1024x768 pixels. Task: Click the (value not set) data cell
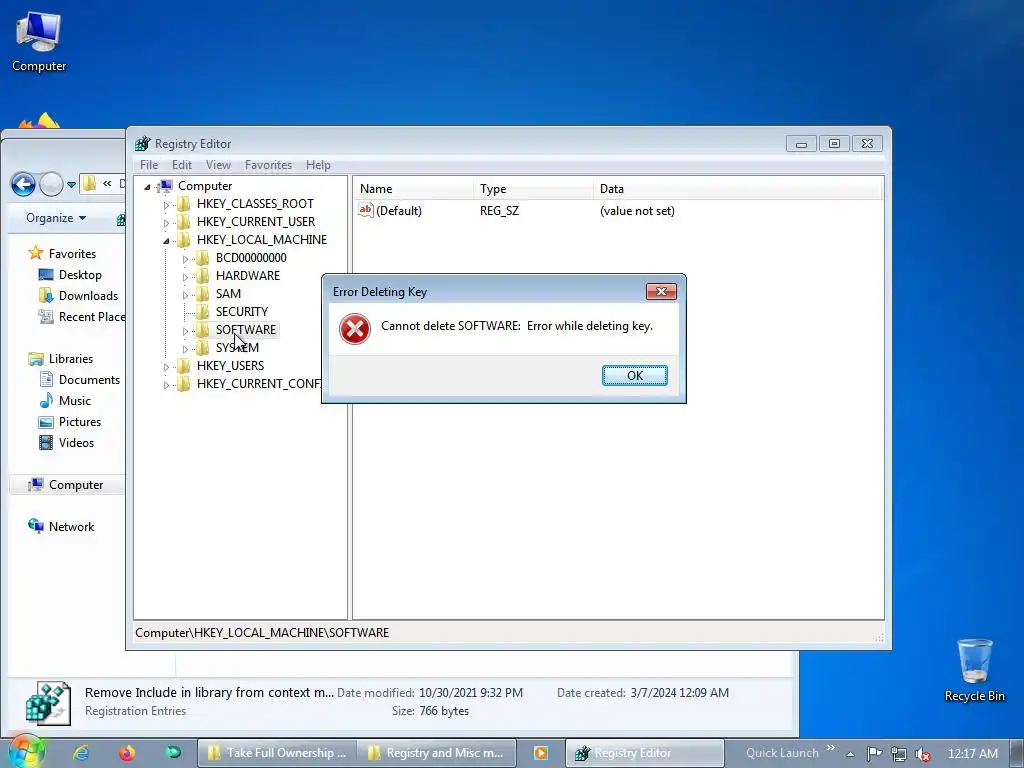[637, 211]
